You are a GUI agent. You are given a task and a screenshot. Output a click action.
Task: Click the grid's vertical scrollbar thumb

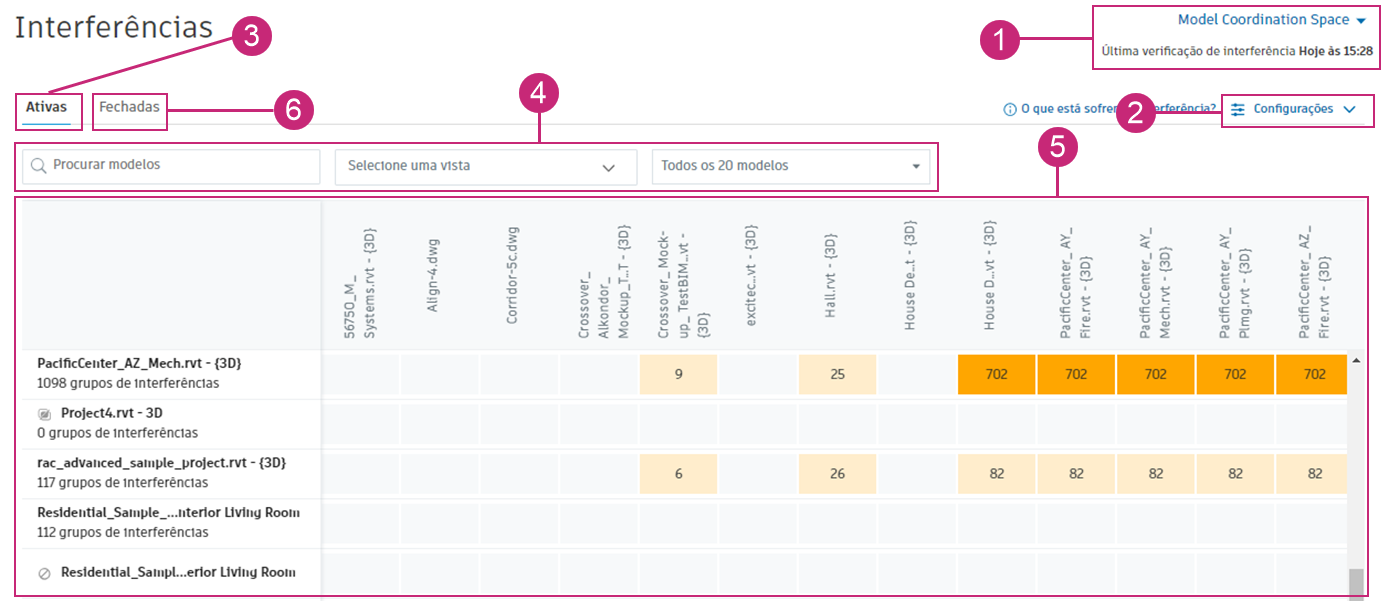click(x=1356, y=582)
